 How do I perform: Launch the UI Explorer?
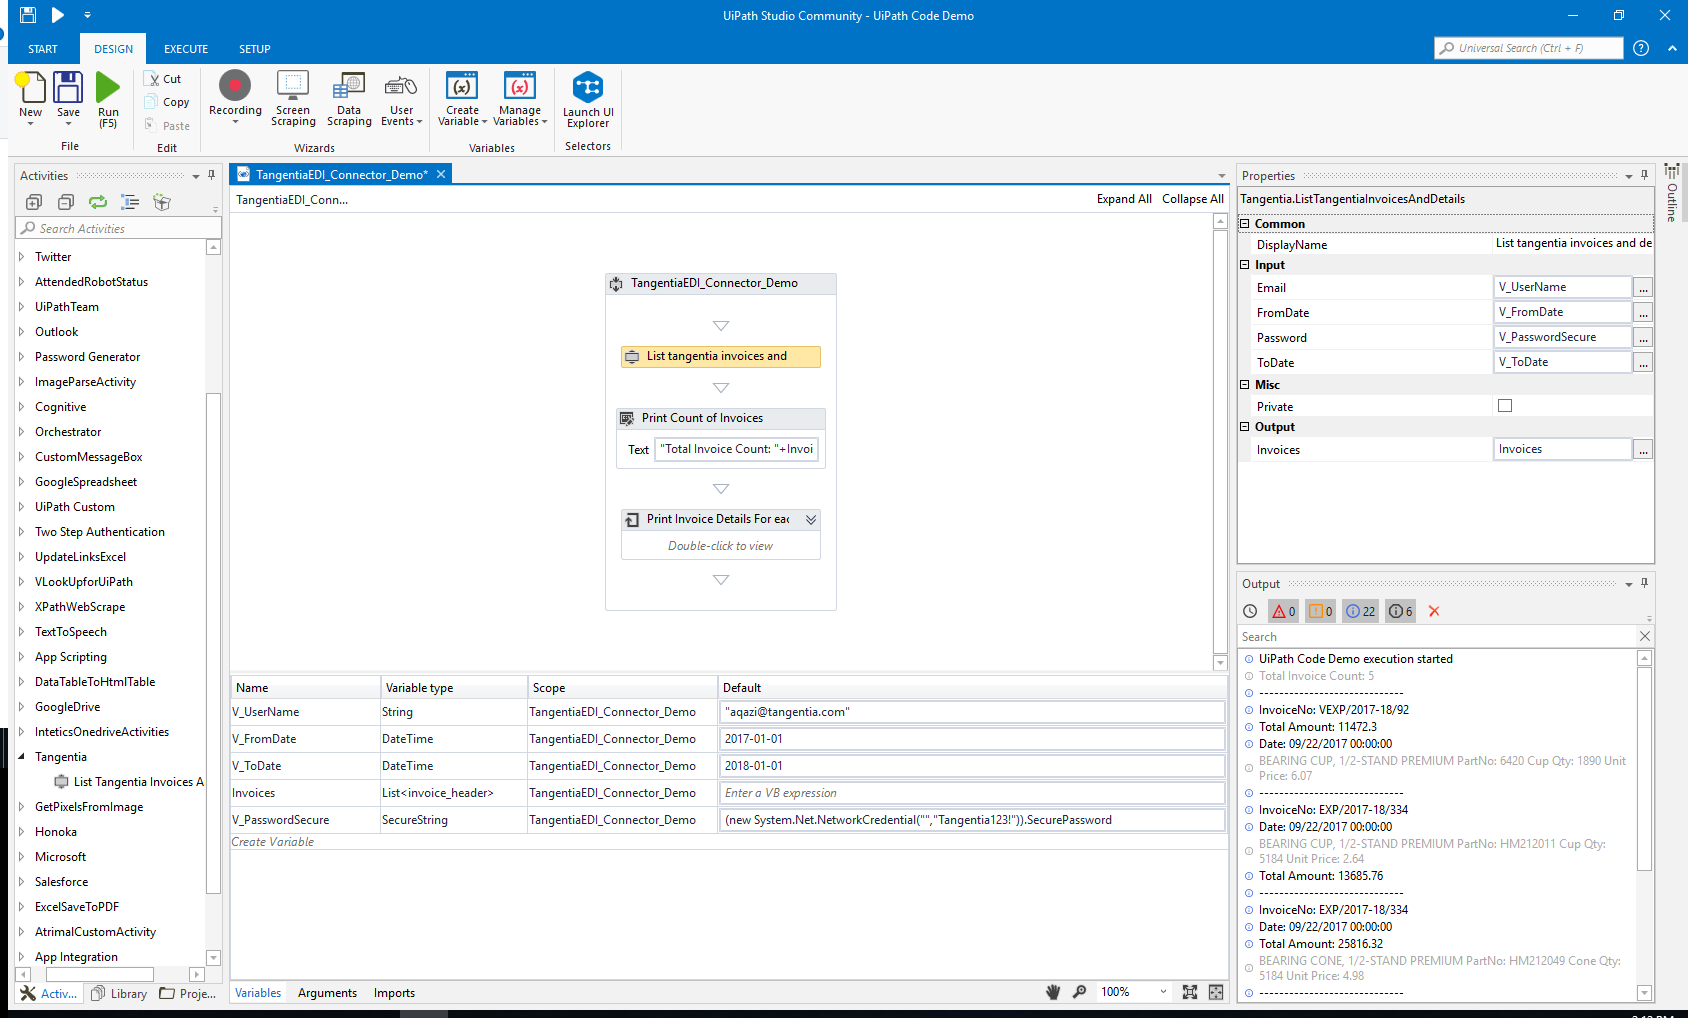point(588,87)
